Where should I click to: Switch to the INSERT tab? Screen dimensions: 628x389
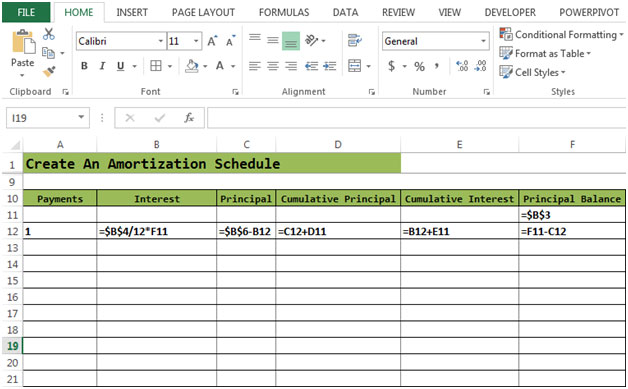click(x=132, y=12)
